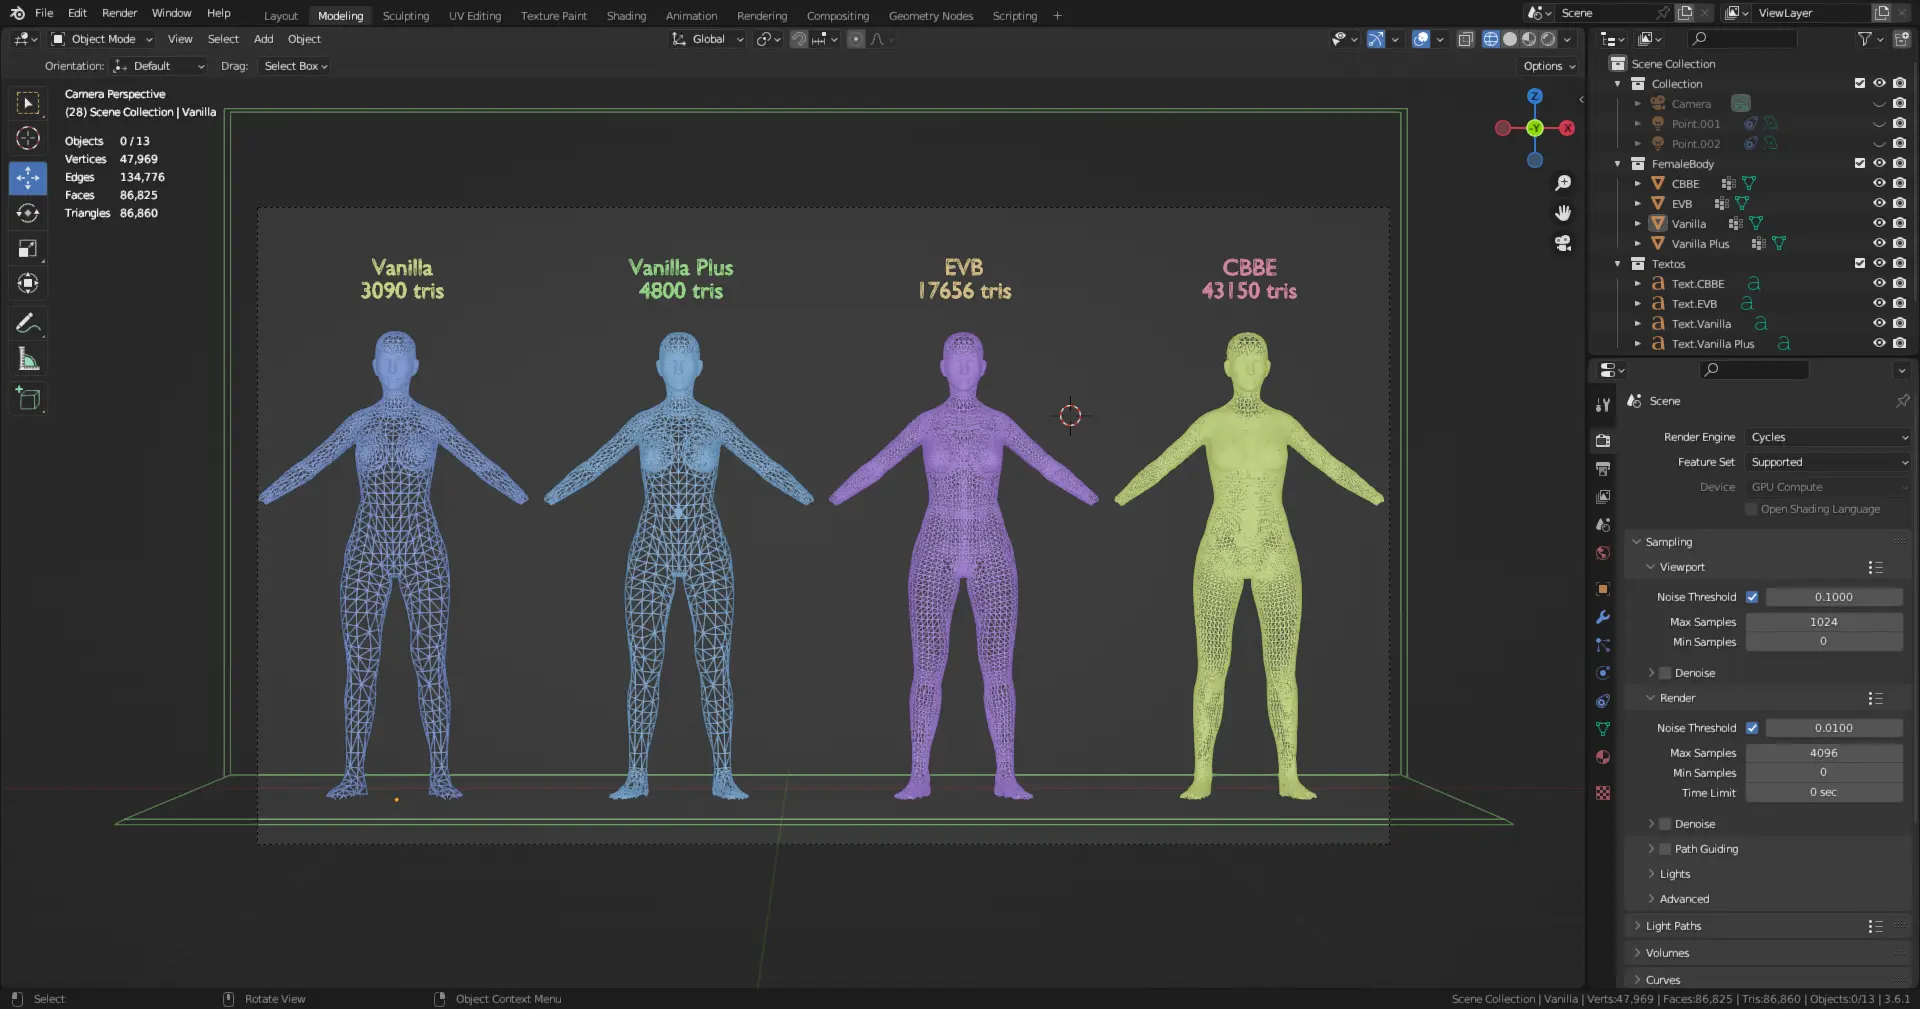This screenshot has width=1920, height=1009.
Task: Open the Options button in viewport header
Action: tap(1549, 66)
